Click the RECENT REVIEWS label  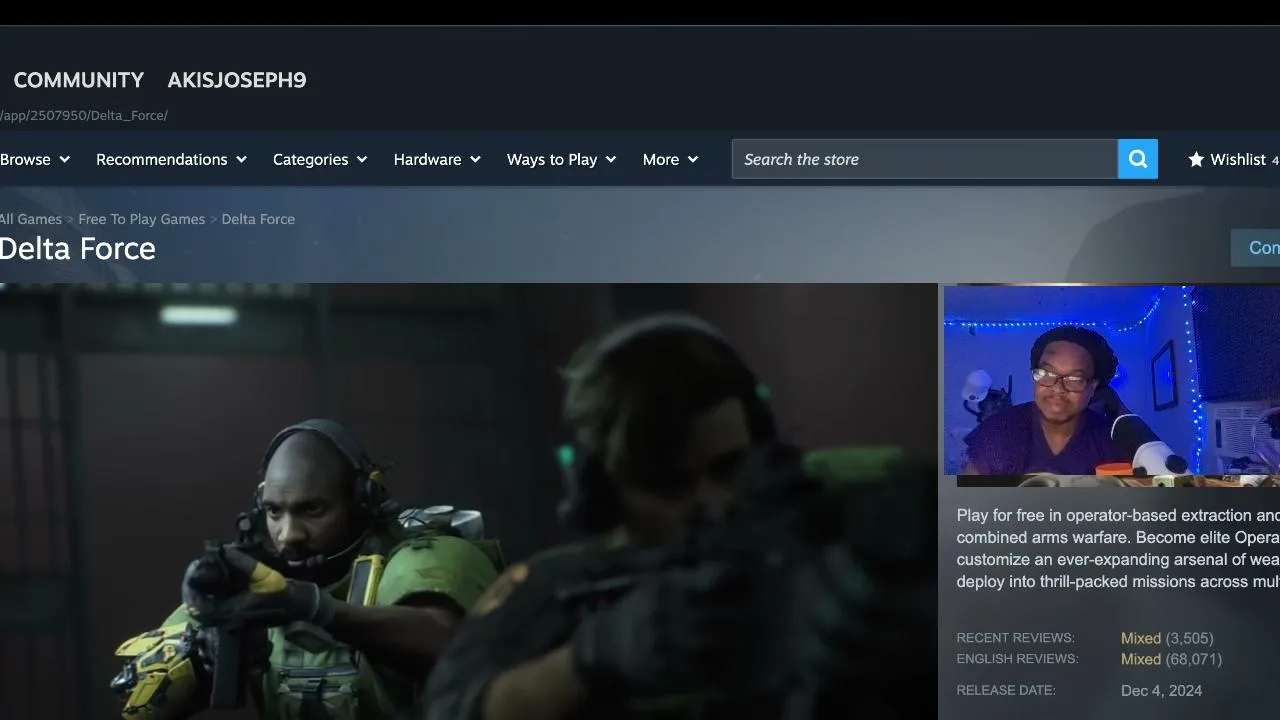pos(1015,638)
